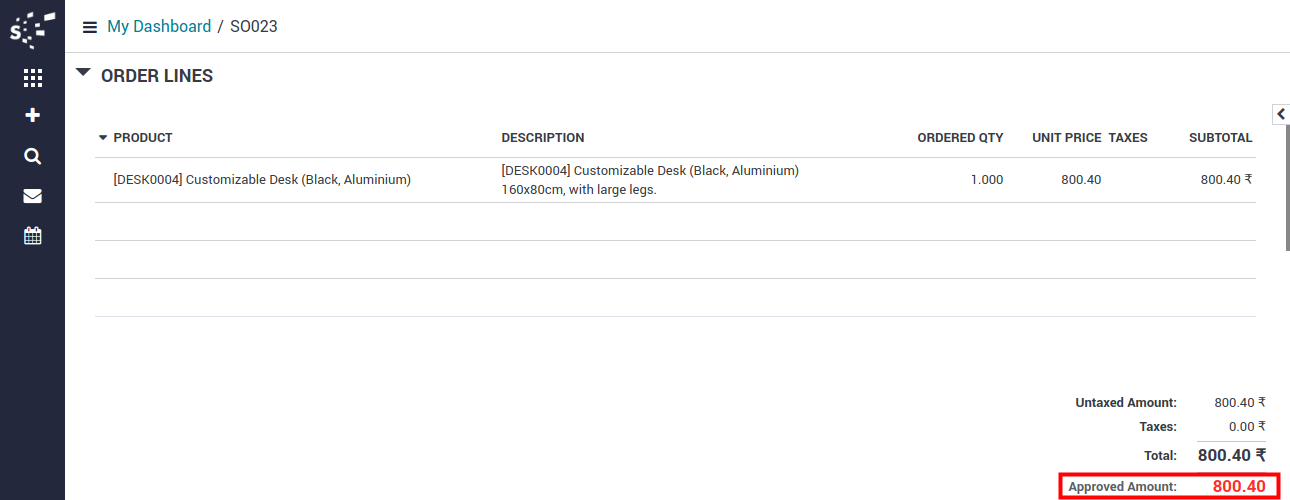This screenshot has height=500, width=1290.
Task: Click the app logo in the sidebar
Action: point(32,28)
